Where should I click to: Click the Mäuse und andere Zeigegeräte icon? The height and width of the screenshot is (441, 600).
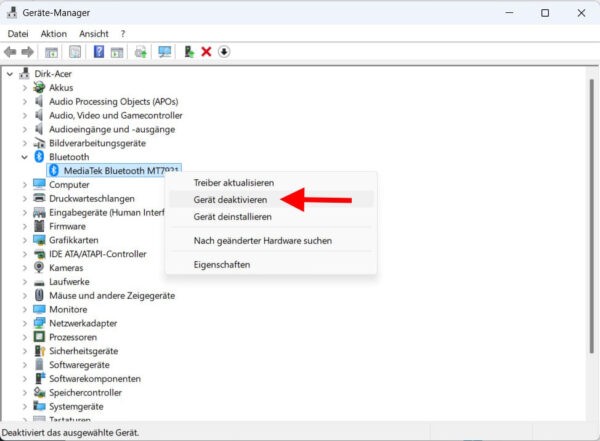pos(39,295)
